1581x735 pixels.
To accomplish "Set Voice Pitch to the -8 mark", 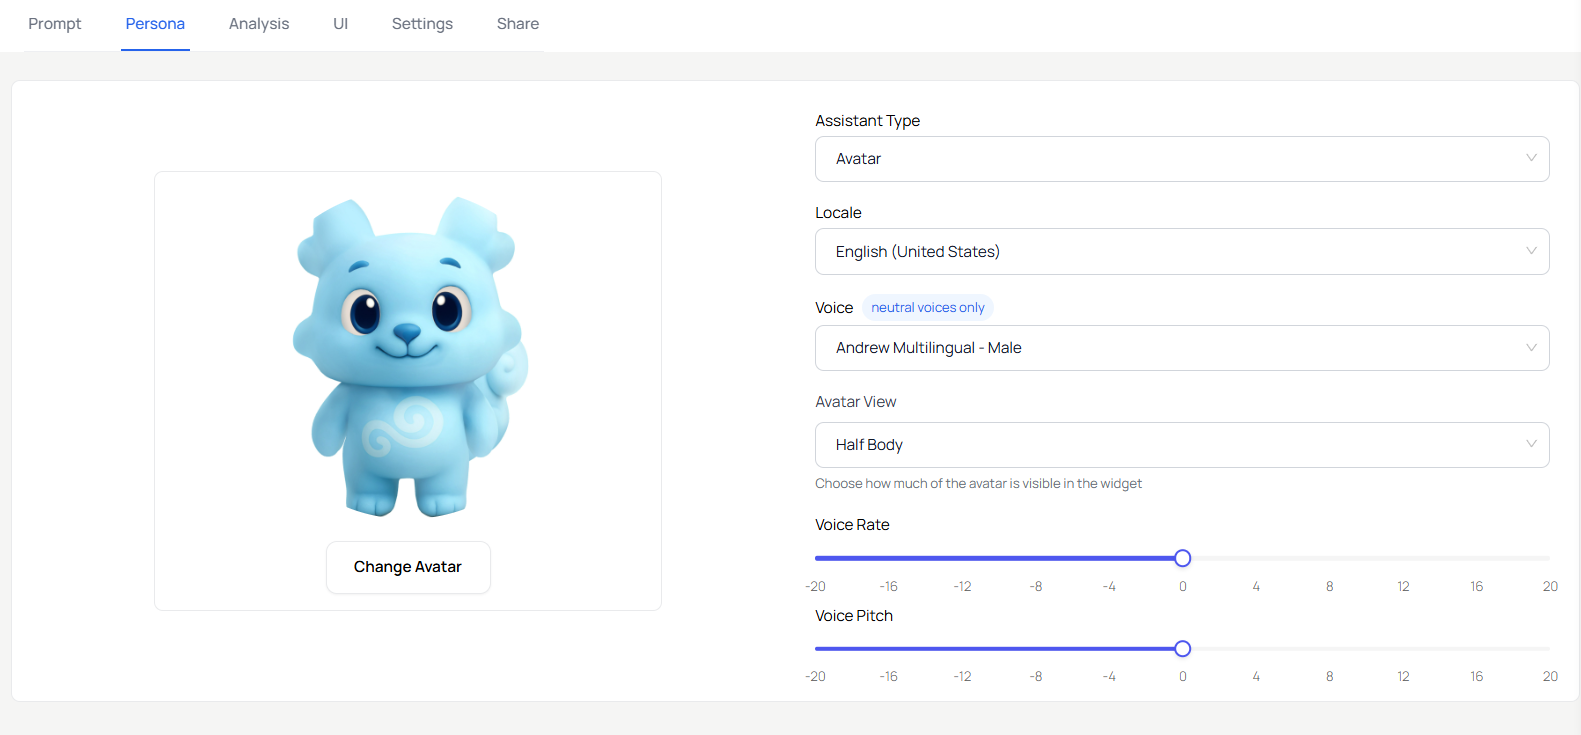I will [1036, 649].
